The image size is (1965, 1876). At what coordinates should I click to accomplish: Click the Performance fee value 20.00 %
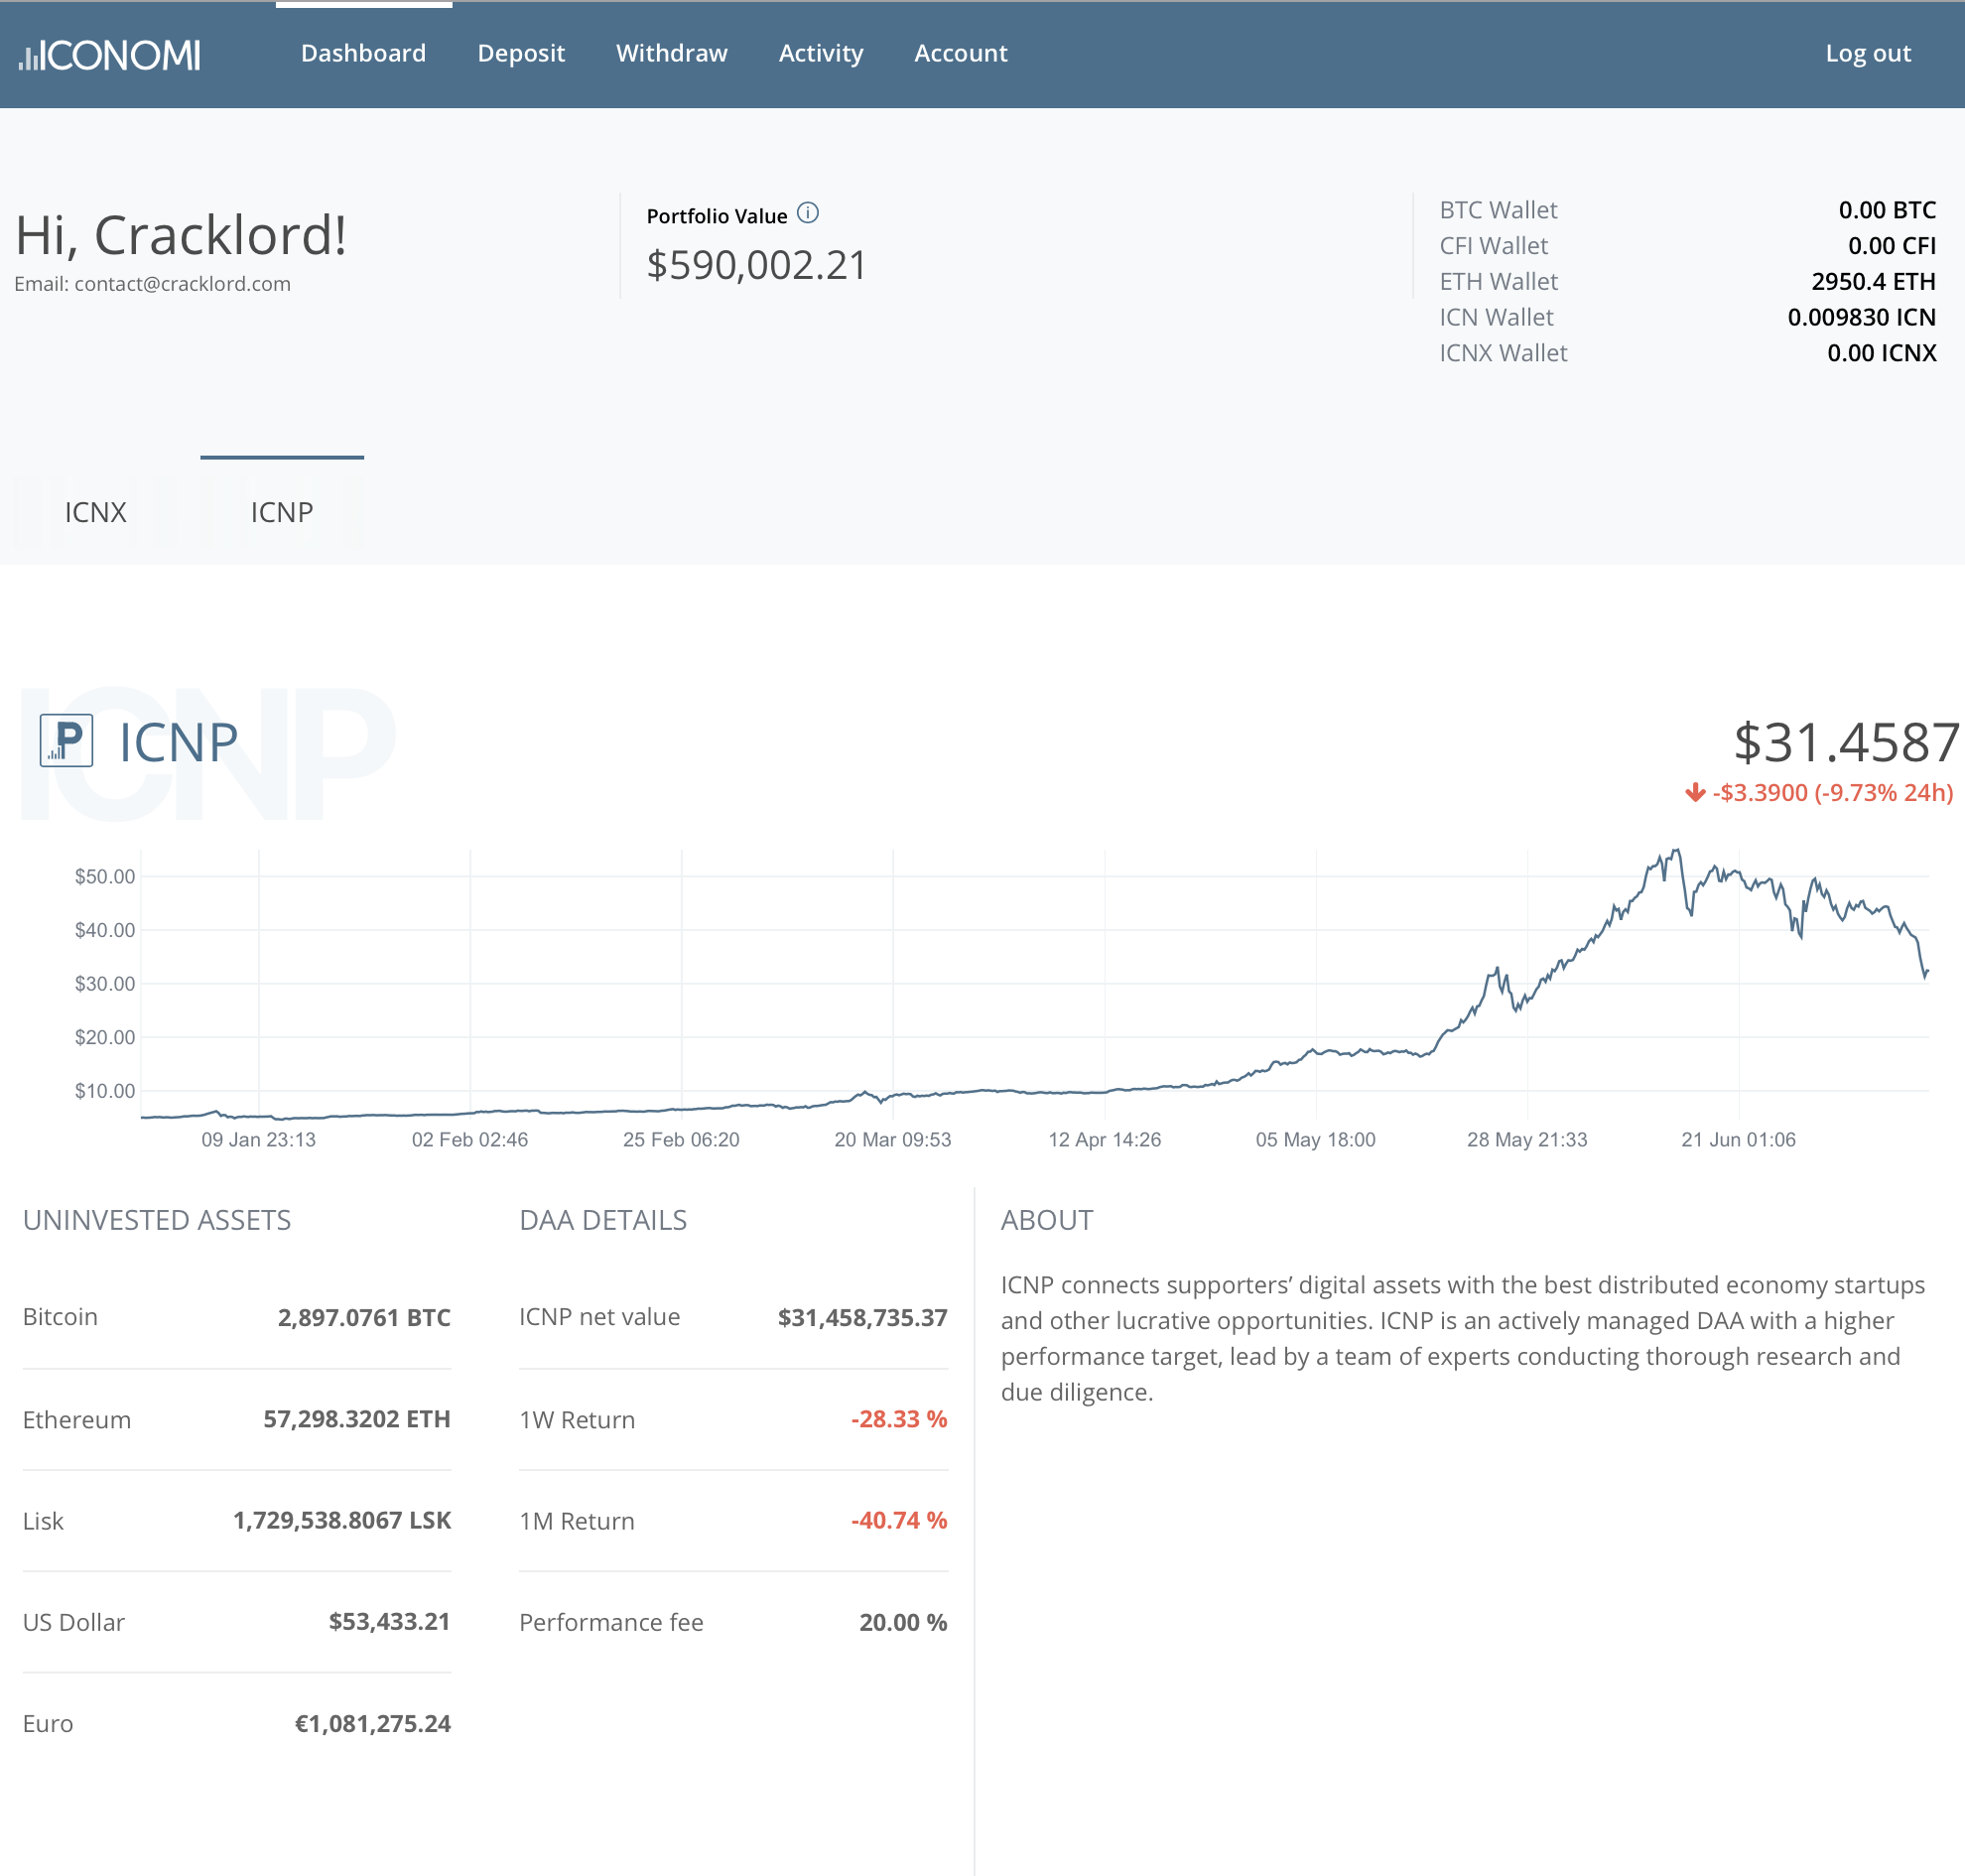[x=903, y=1622]
